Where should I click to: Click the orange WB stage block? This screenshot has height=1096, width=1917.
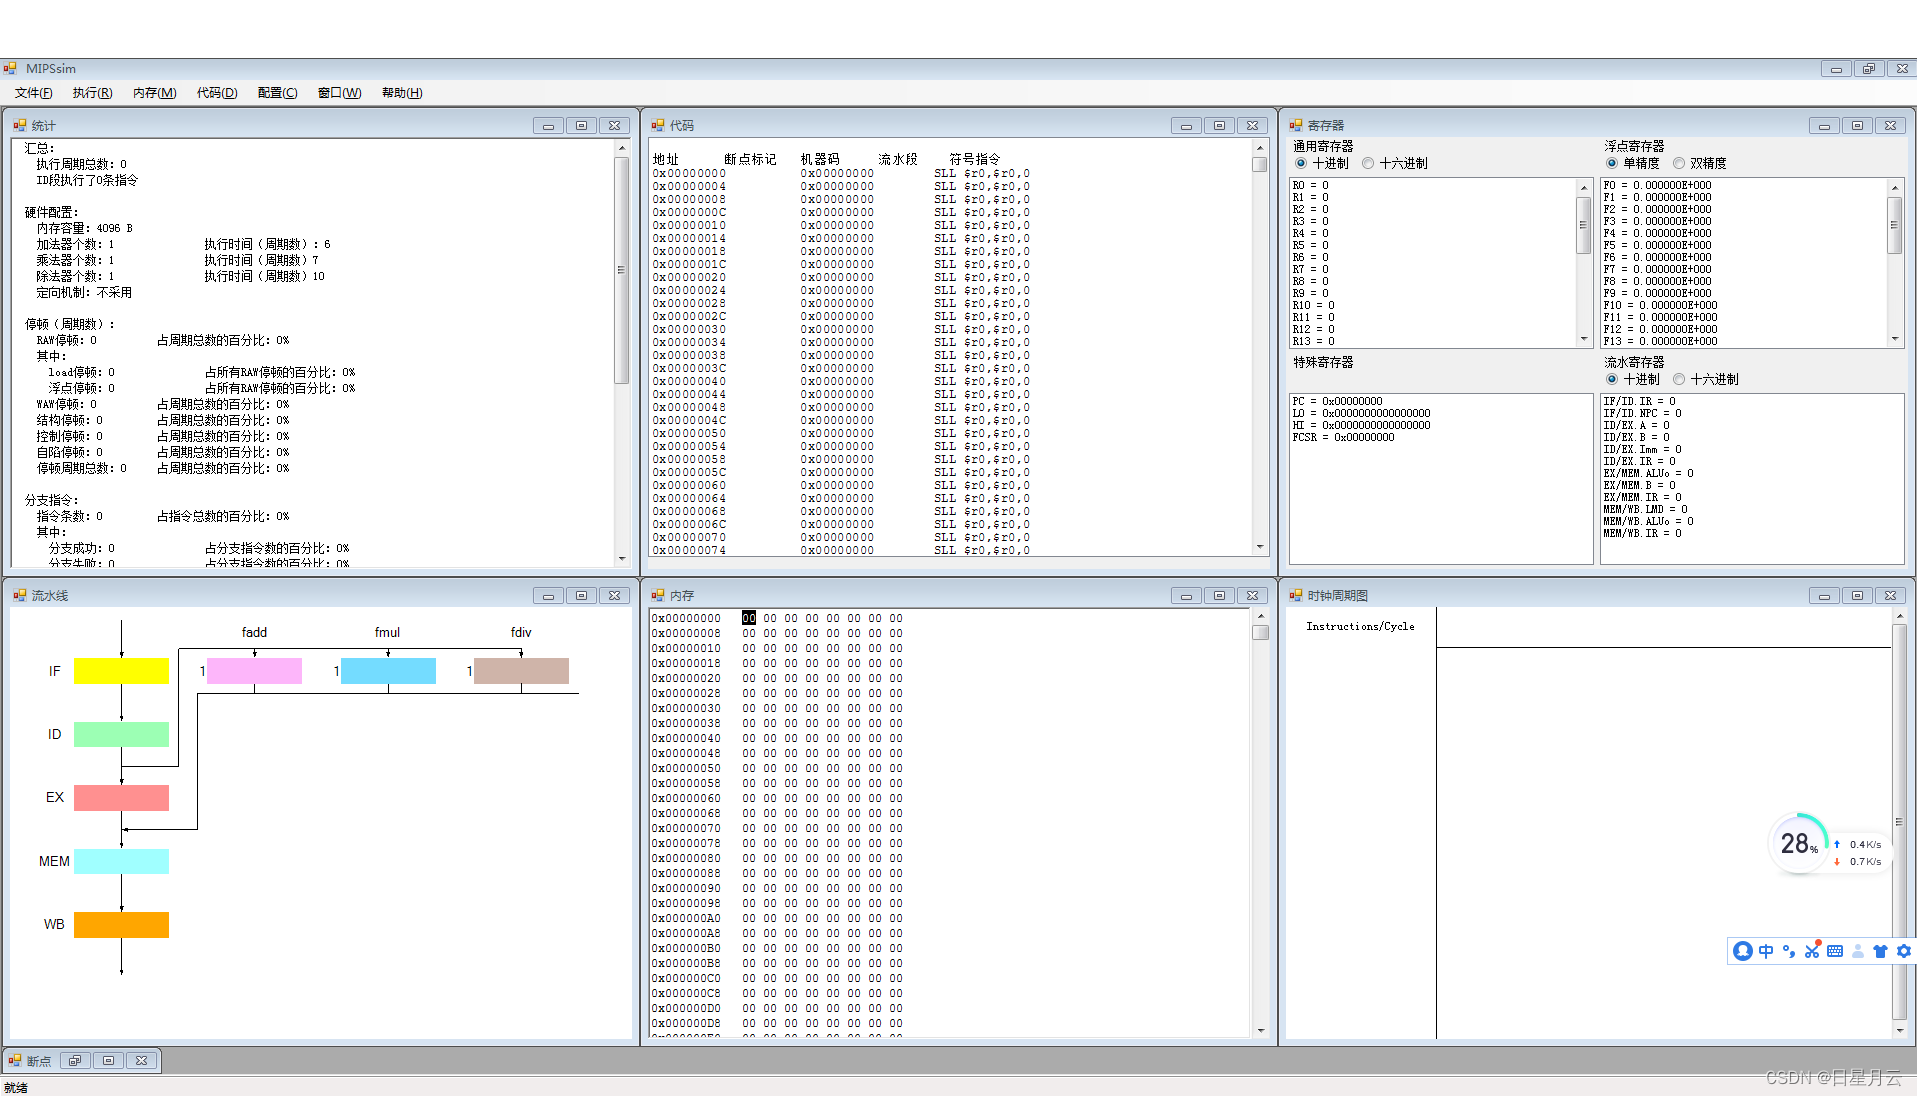coord(121,925)
